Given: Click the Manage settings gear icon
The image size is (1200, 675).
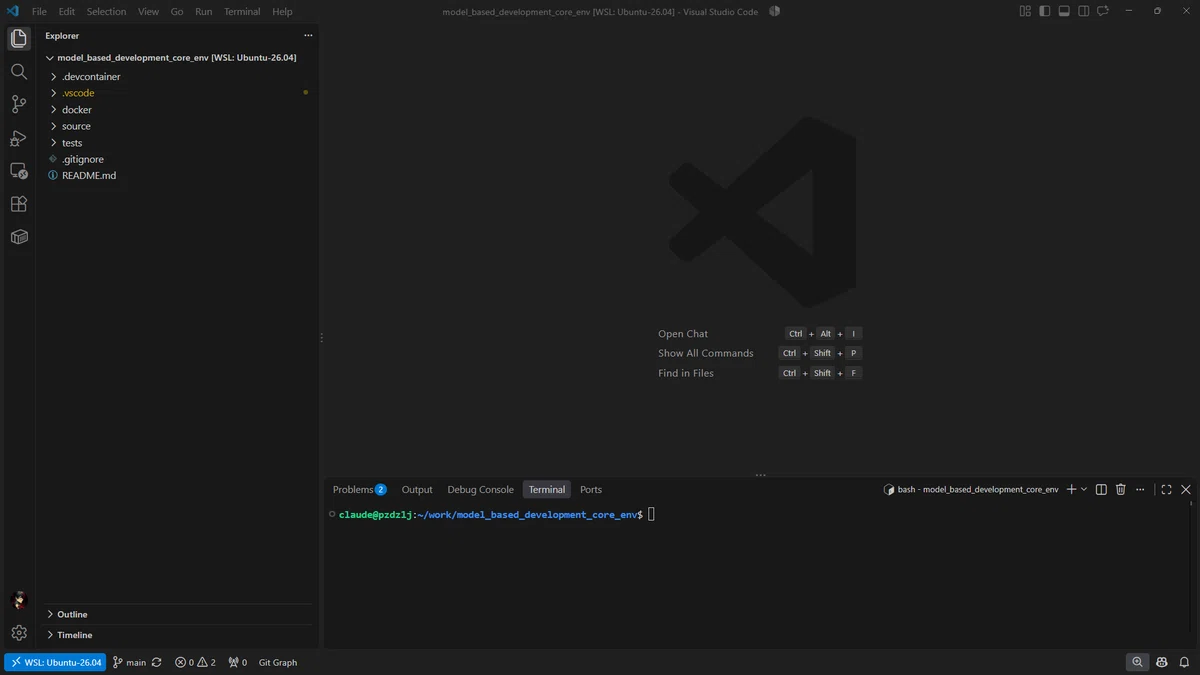Looking at the screenshot, I should [18, 633].
